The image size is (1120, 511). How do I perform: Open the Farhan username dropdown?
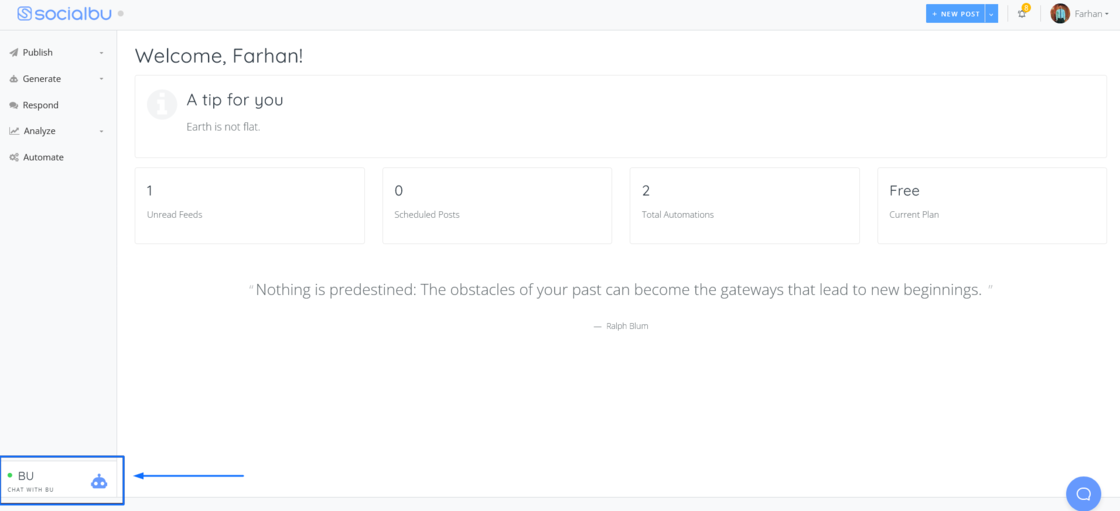1092,14
